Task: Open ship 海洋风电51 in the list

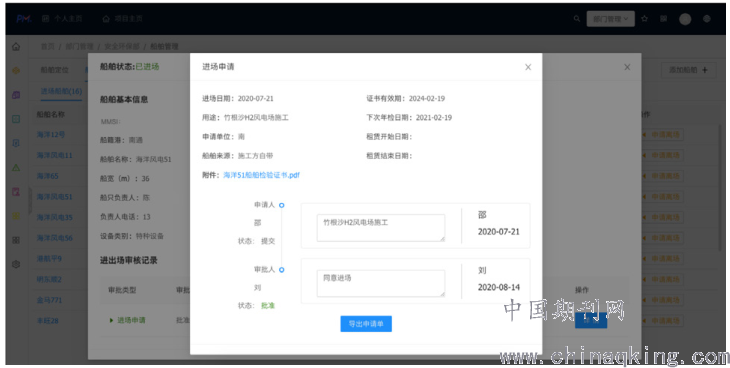Action: tap(54, 197)
